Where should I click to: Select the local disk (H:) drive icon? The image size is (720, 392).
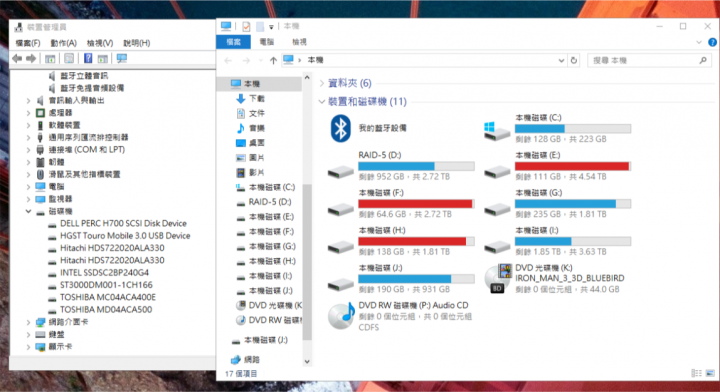click(x=340, y=247)
